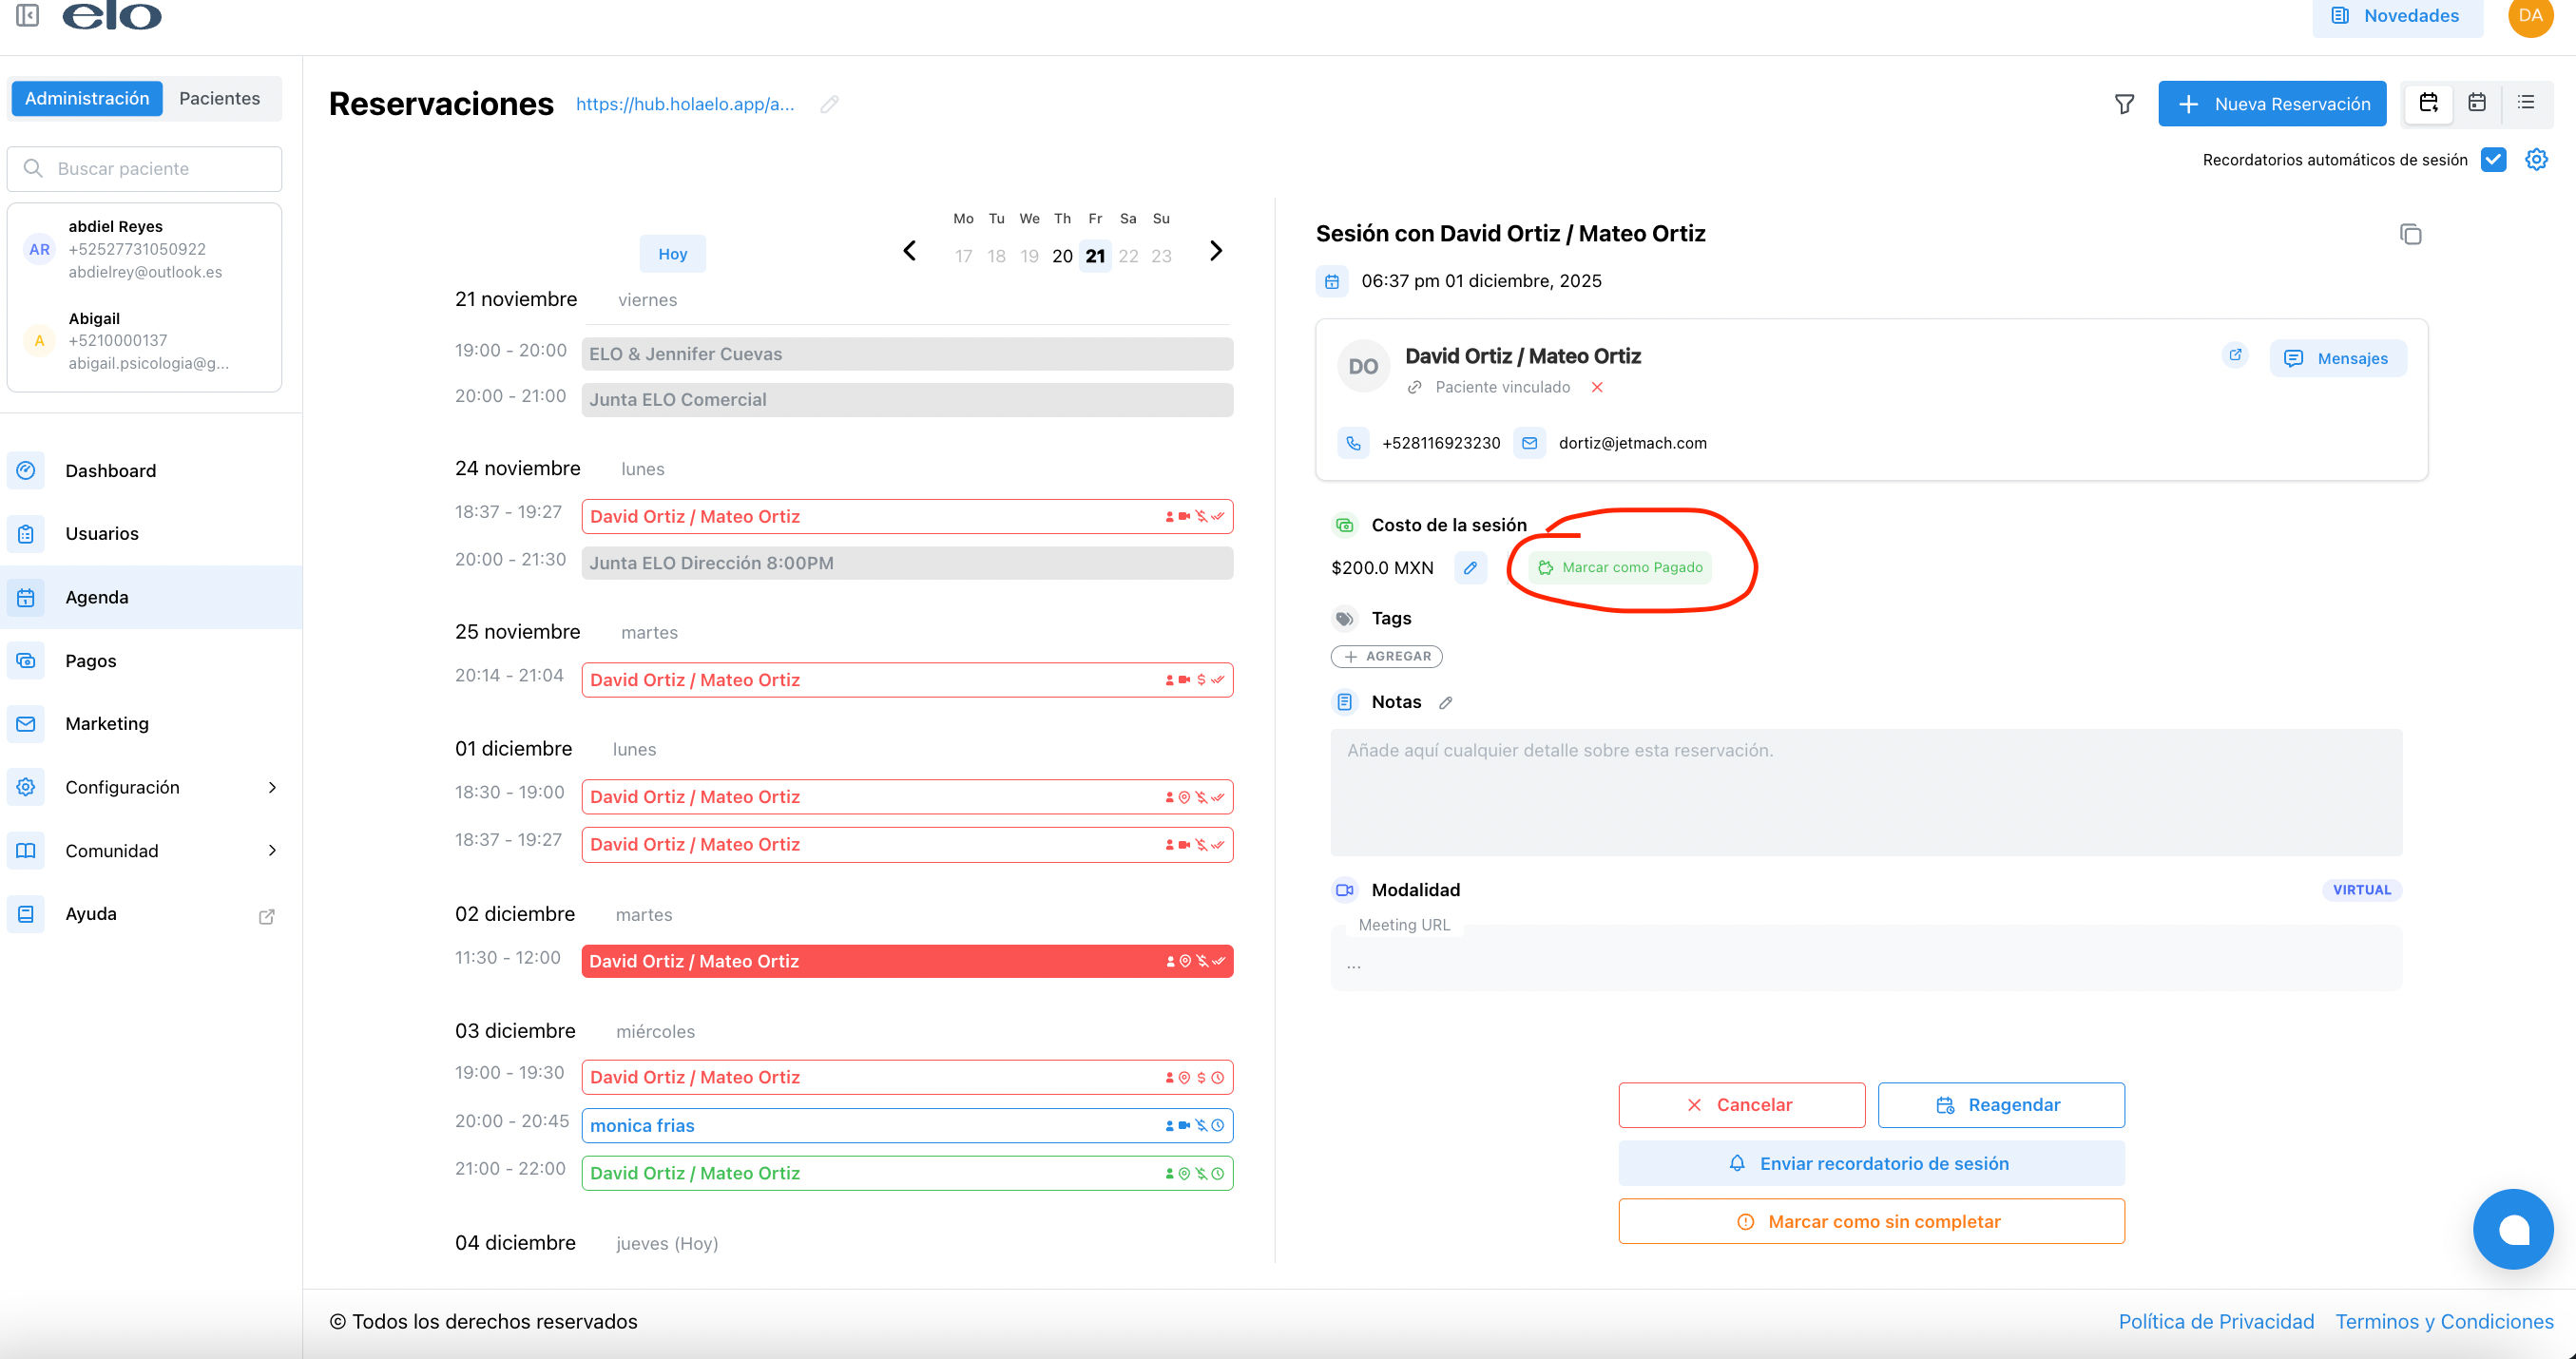Click Marcar como Pagado button

[1619, 568]
